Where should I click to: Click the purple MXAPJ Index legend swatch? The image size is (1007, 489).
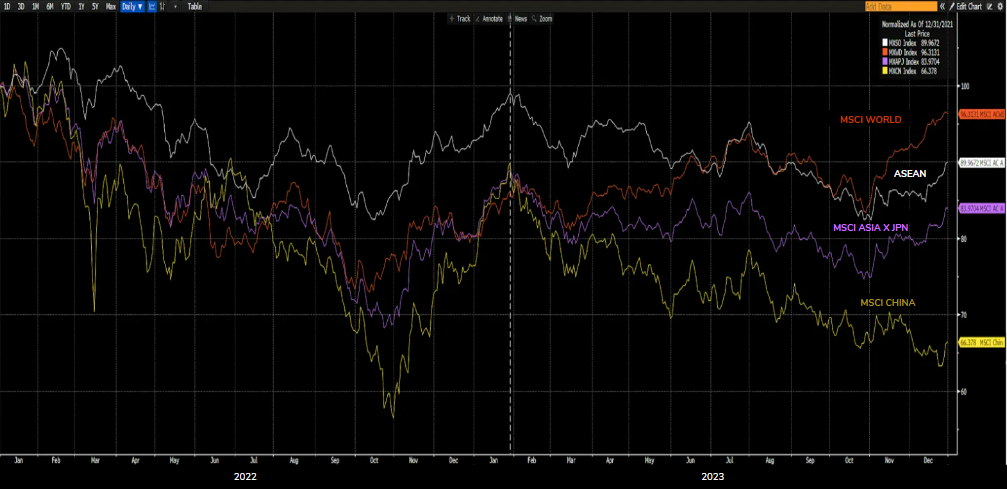885,61
